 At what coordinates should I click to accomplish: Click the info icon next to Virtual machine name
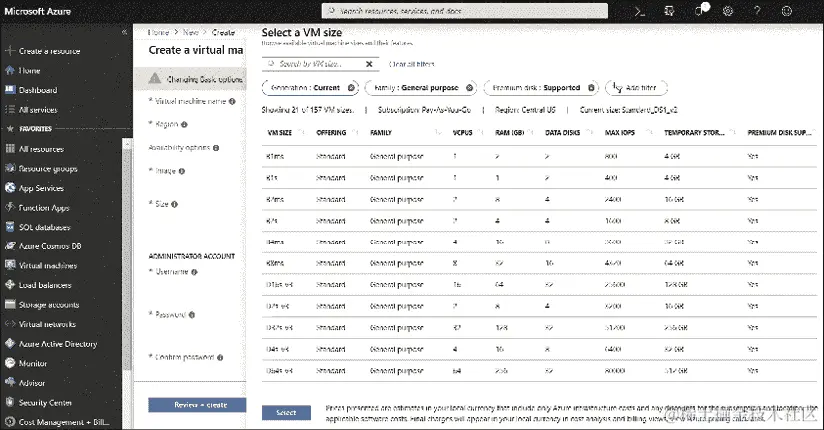point(232,101)
